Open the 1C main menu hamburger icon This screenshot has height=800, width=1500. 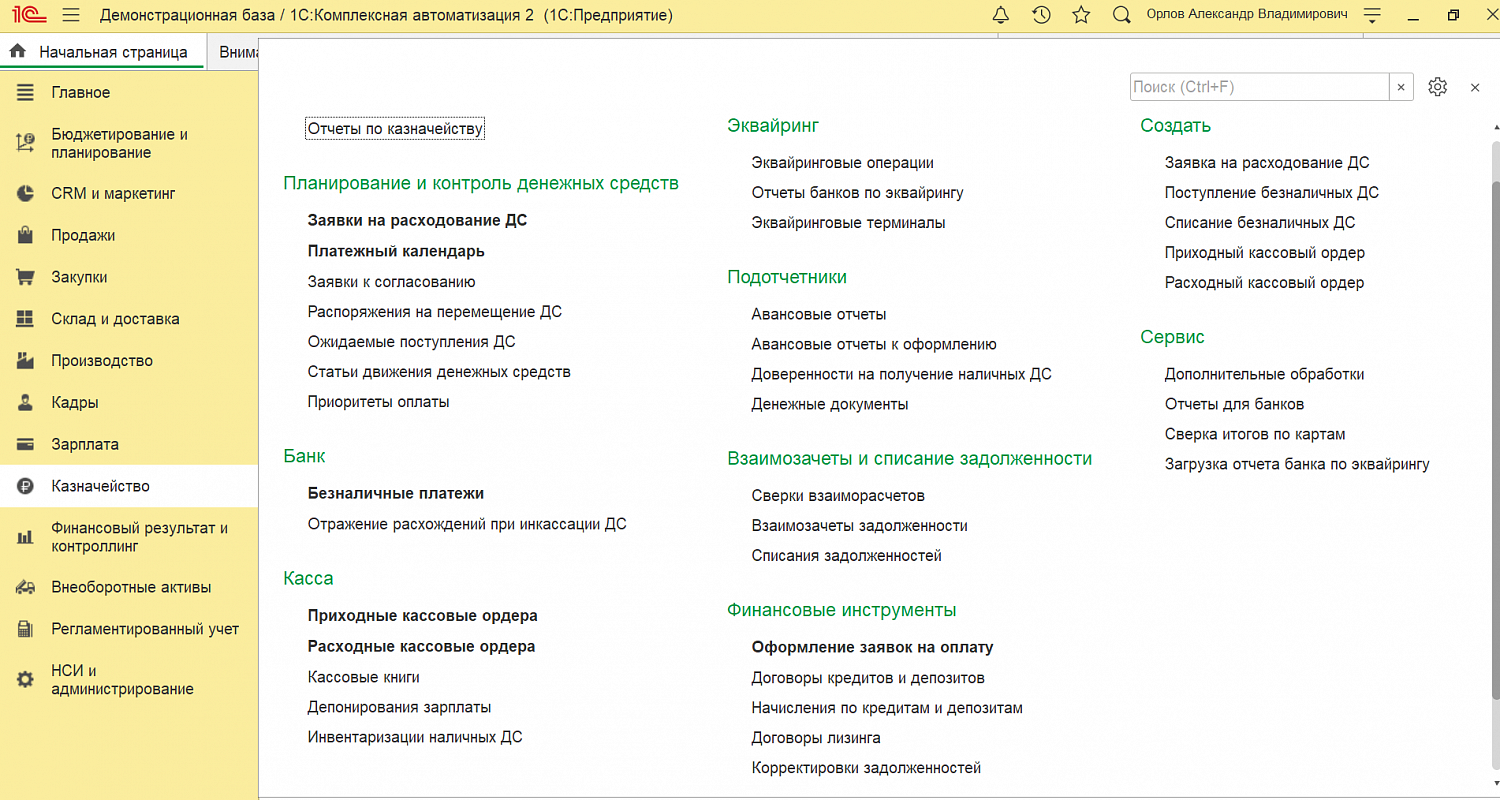[x=71, y=15]
